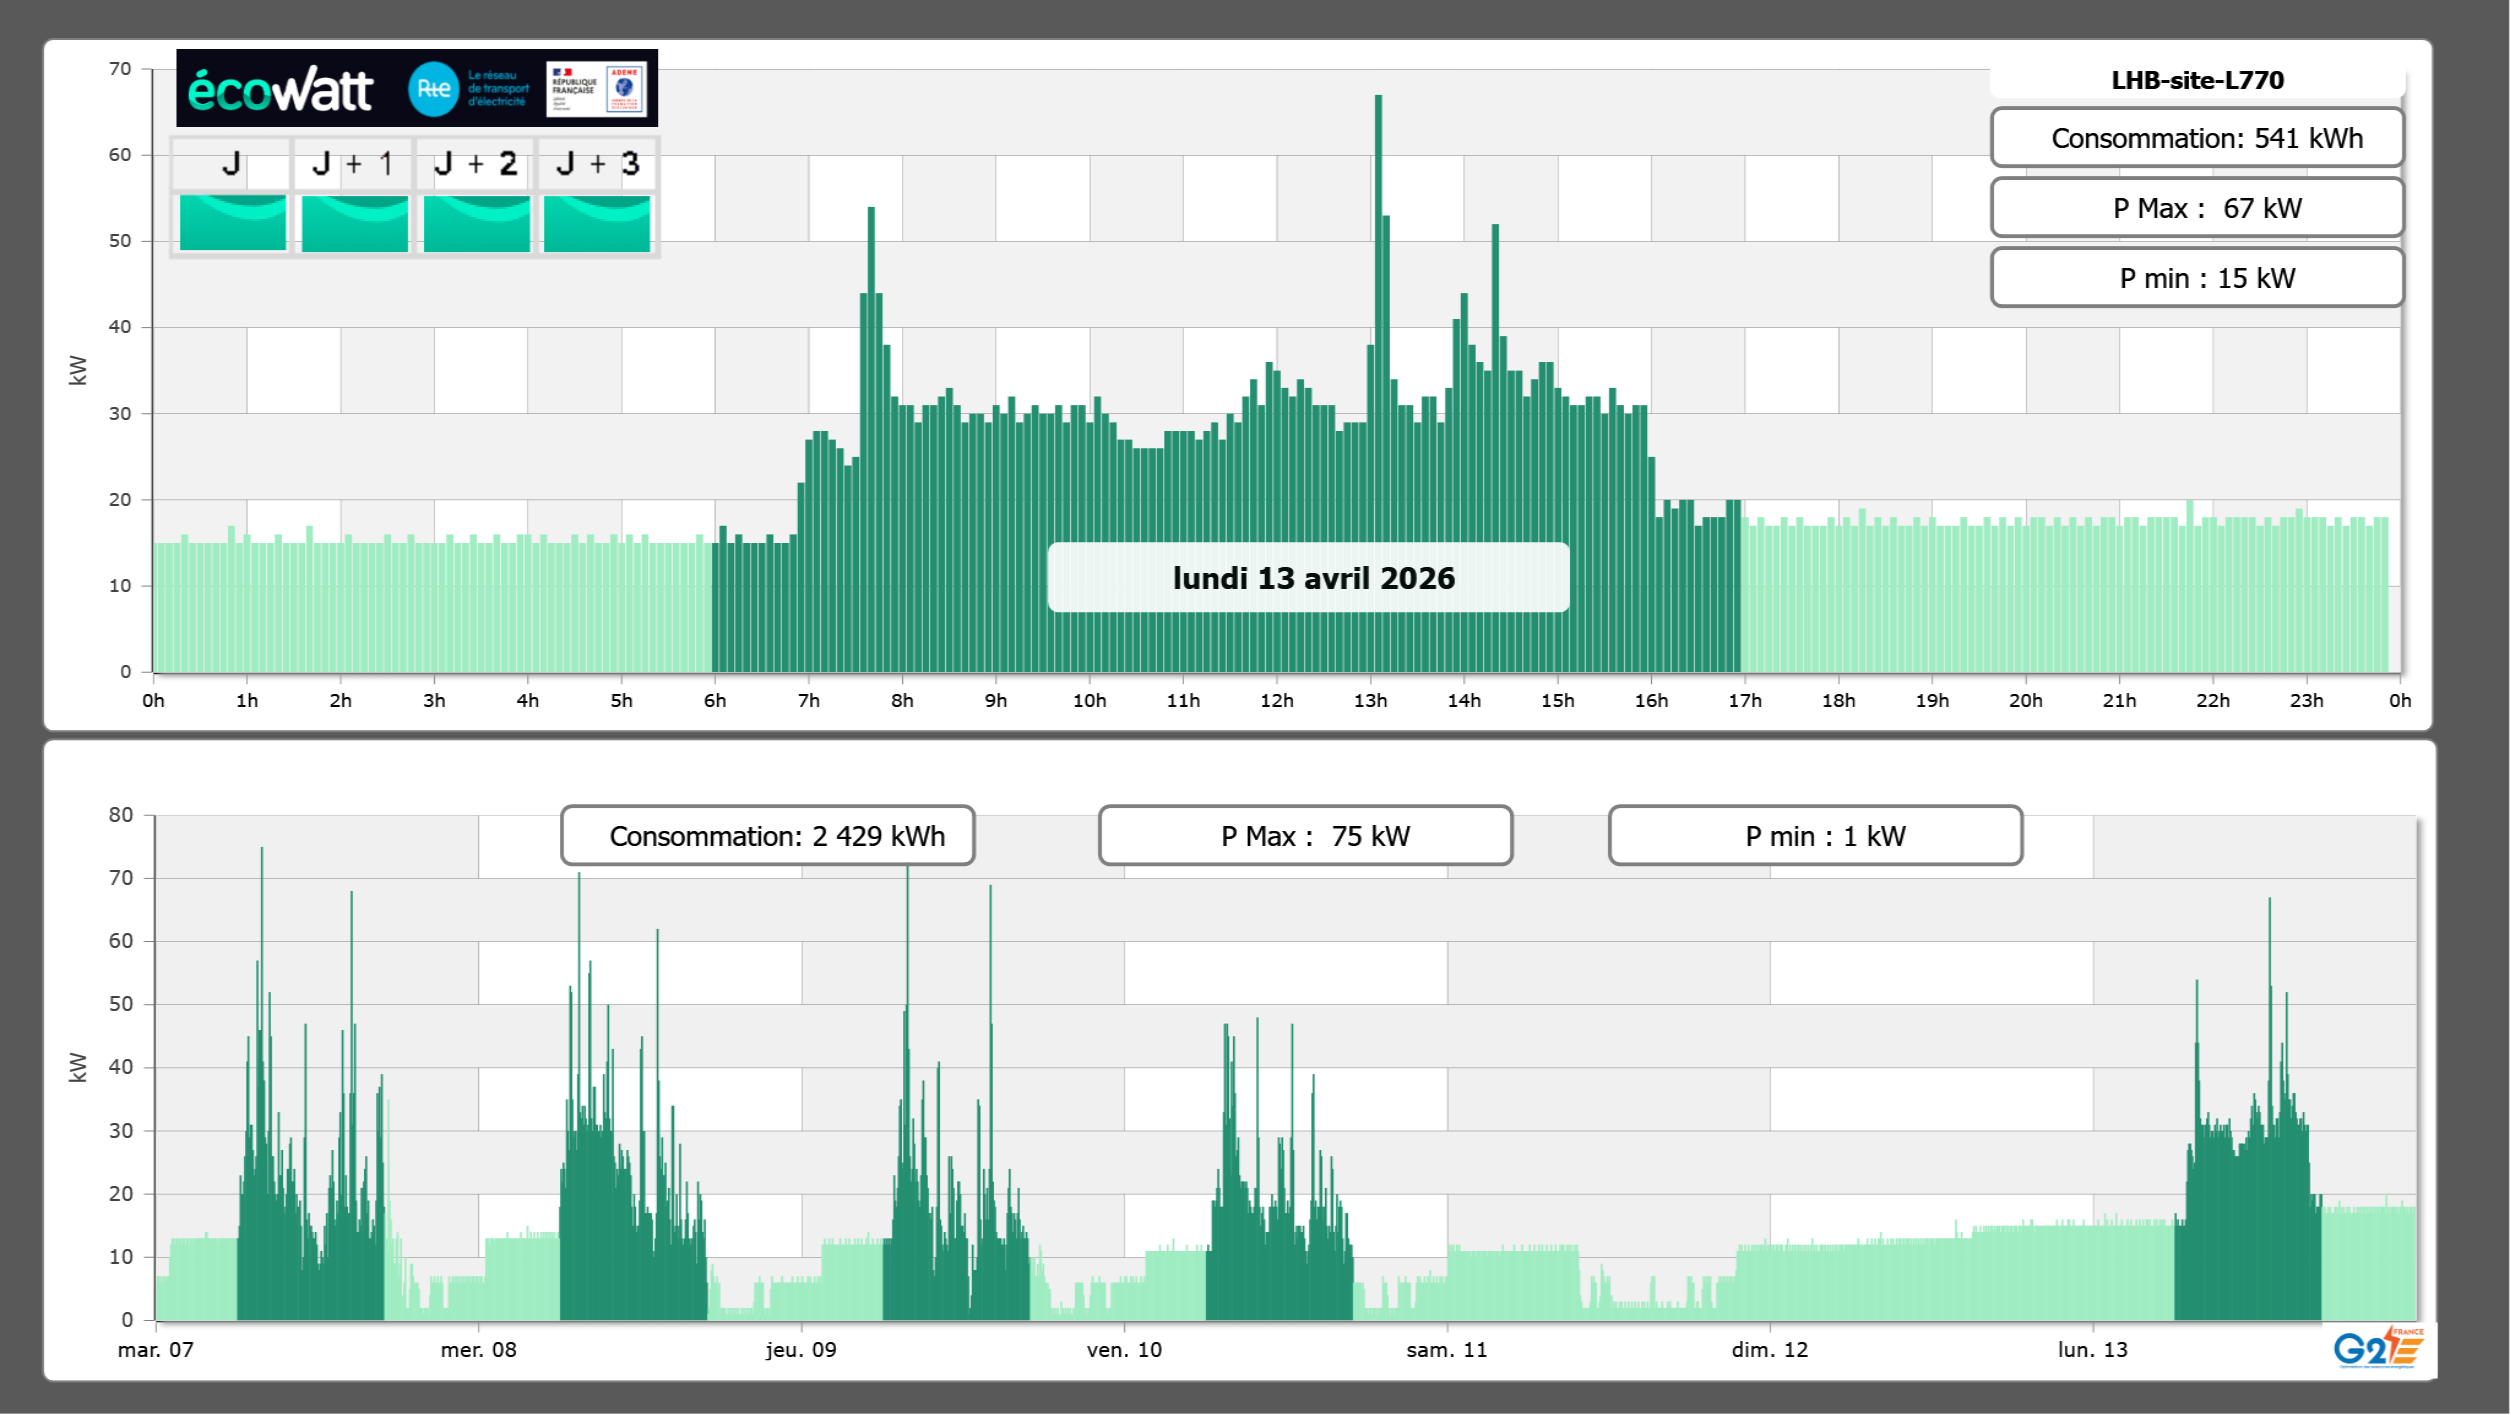Click the green J + 1 signal icon
This screenshot has width=2511, height=1415.
354,222
